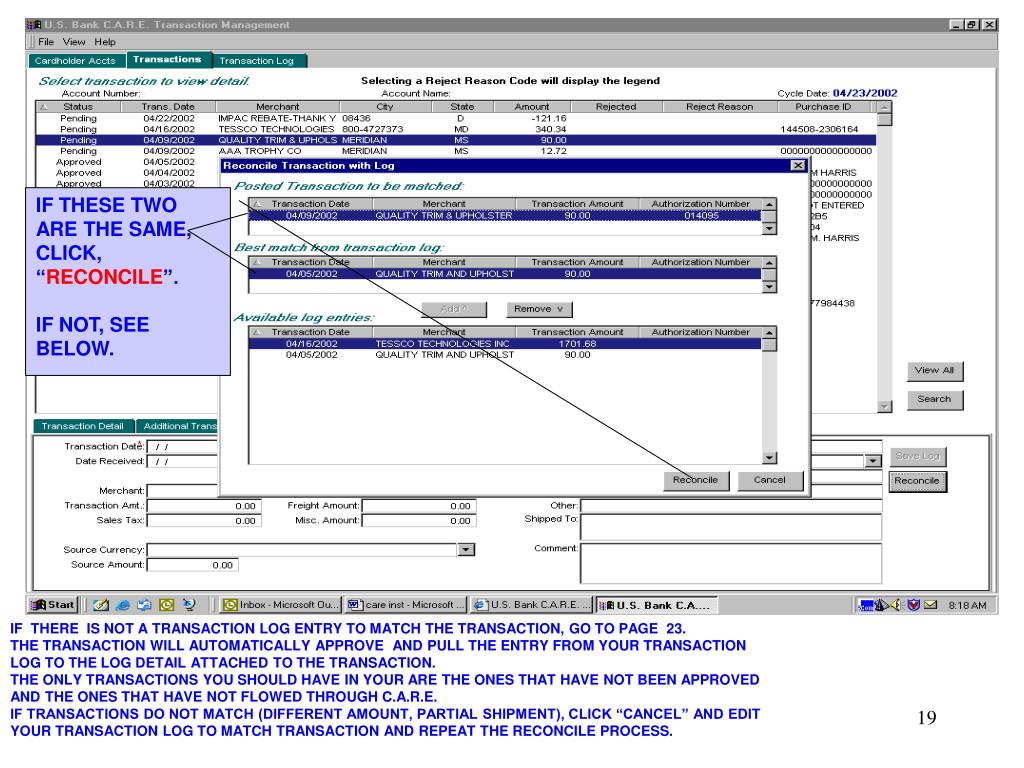This screenshot has height=768, width=1024.
Task: Launch Internet Explorer from the quick launch bar
Action: 123,605
